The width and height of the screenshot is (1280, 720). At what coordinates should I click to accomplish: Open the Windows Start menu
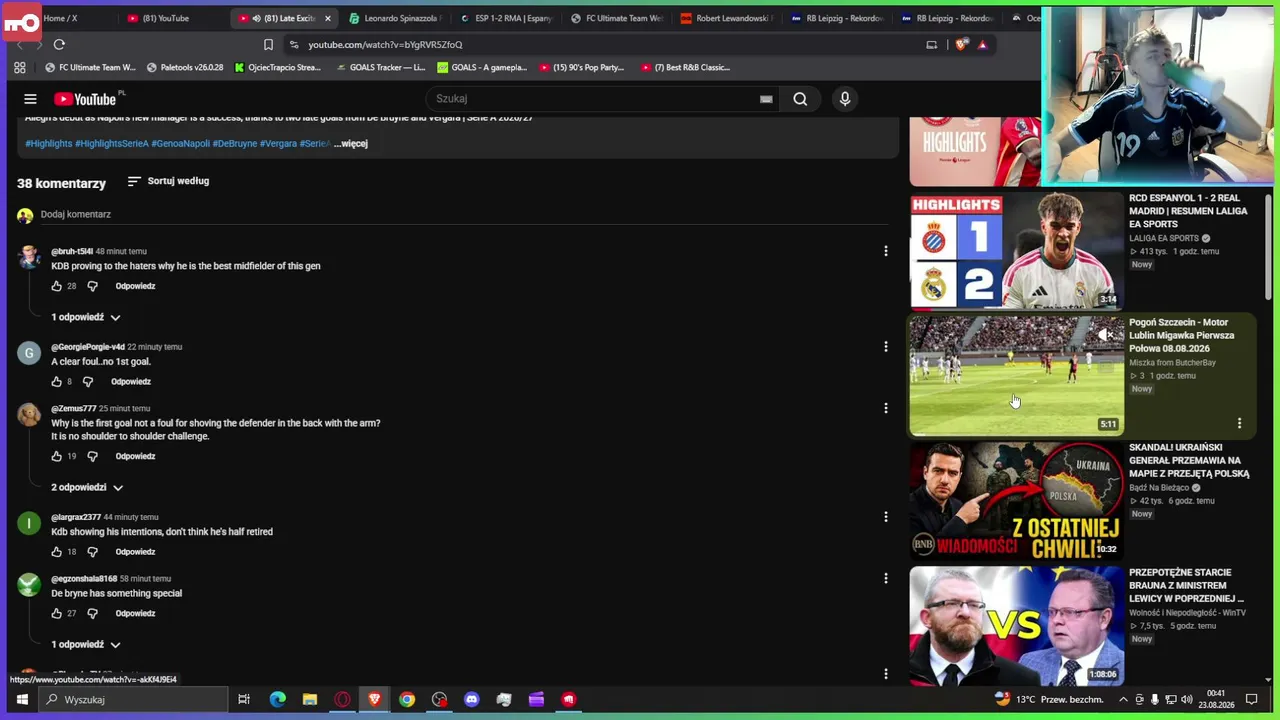point(22,699)
